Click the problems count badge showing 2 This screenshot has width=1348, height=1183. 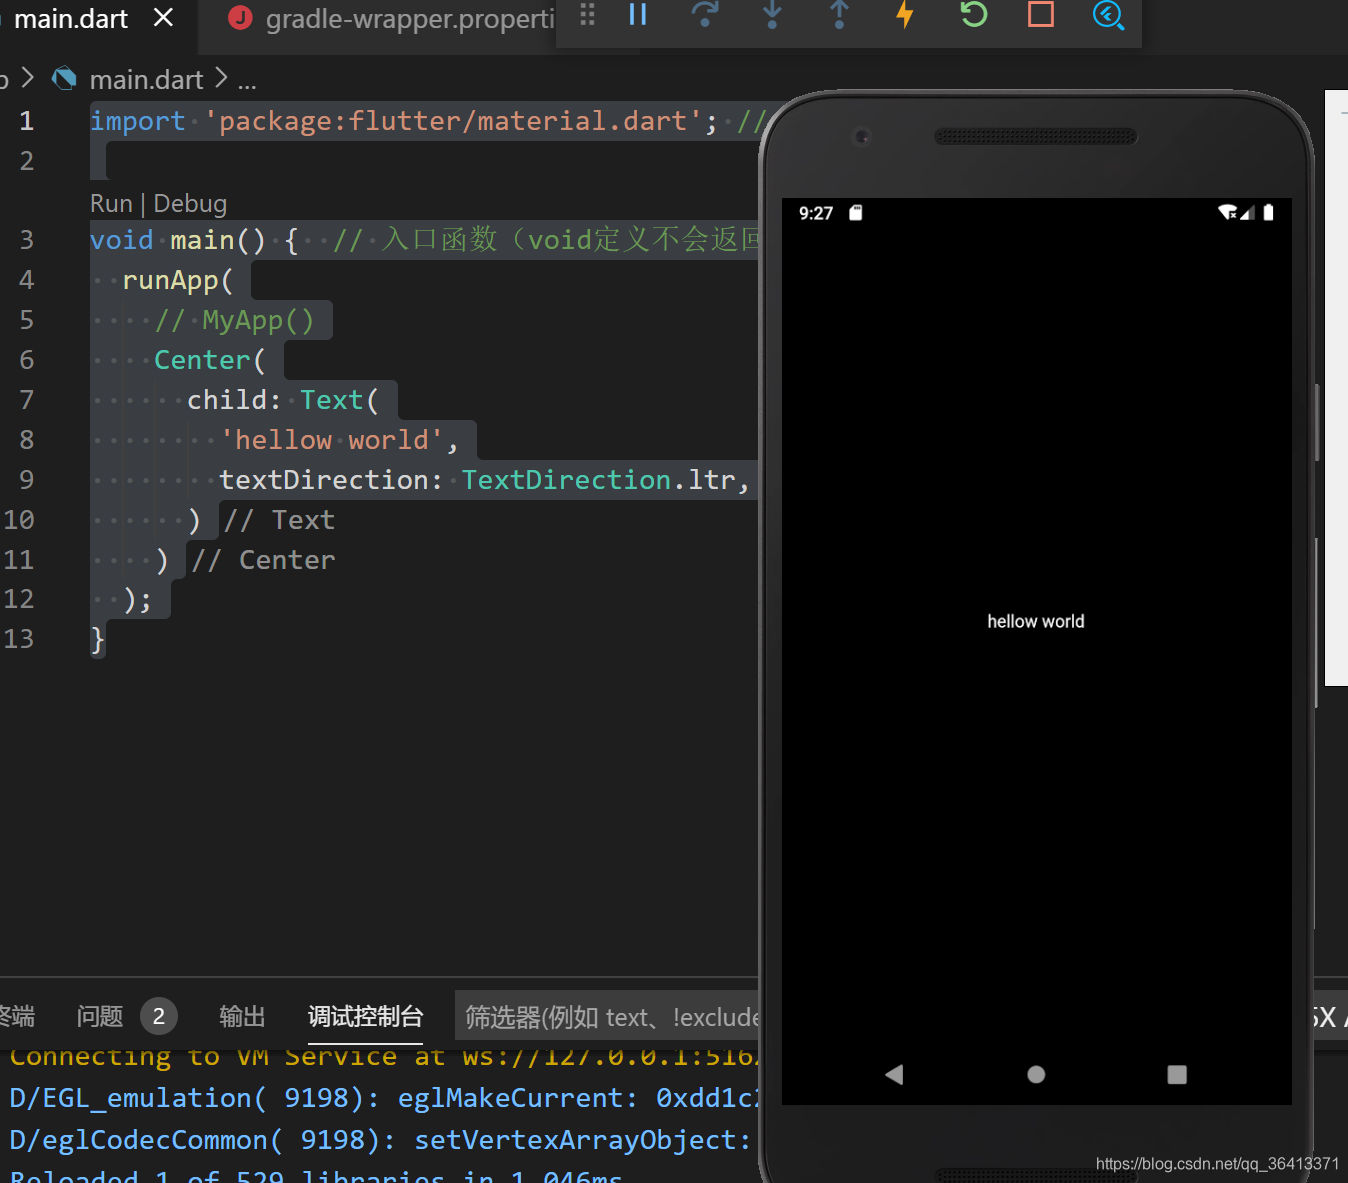[x=159, y=1017]
